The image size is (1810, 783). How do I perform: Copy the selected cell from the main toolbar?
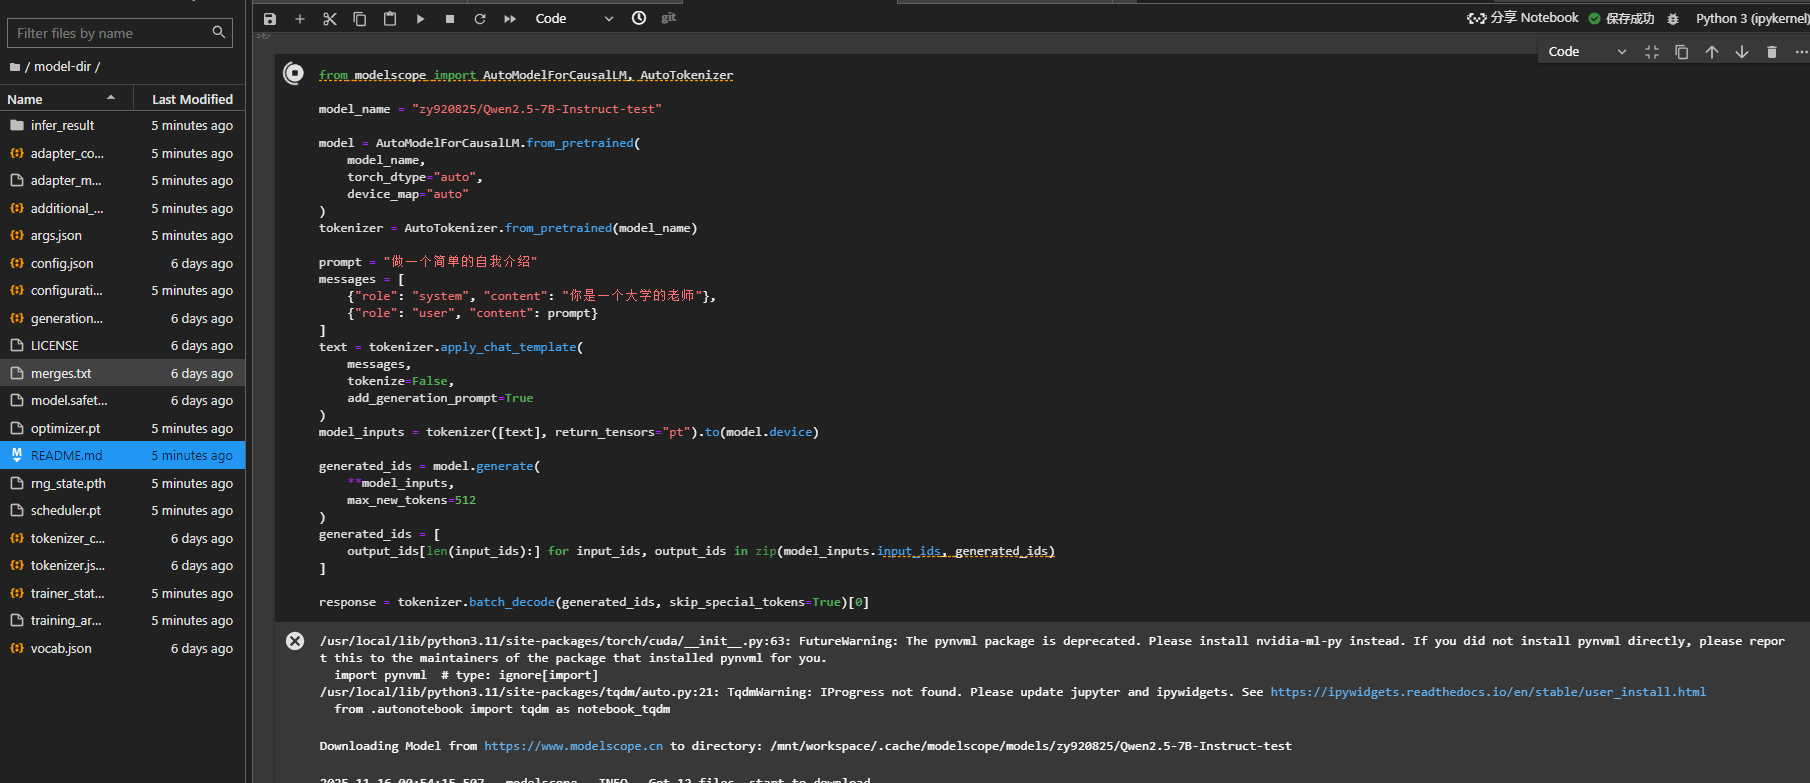(x=360, y=19)
